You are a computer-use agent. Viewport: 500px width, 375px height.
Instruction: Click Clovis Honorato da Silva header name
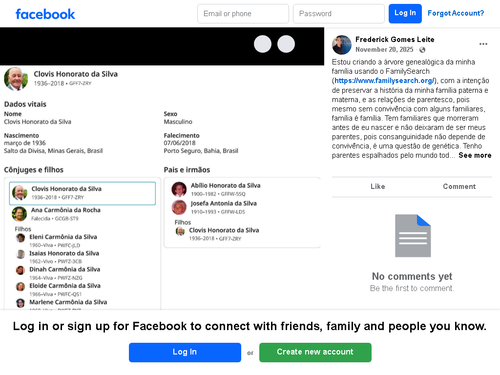point(76,74)
